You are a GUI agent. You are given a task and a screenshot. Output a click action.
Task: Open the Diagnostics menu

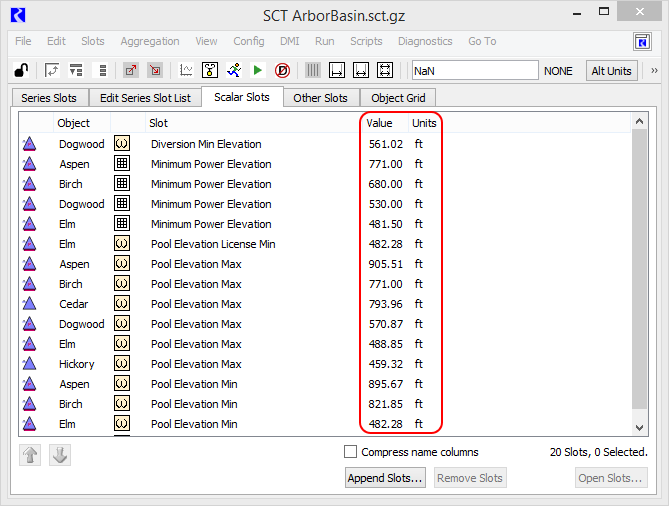coord(425,42)
